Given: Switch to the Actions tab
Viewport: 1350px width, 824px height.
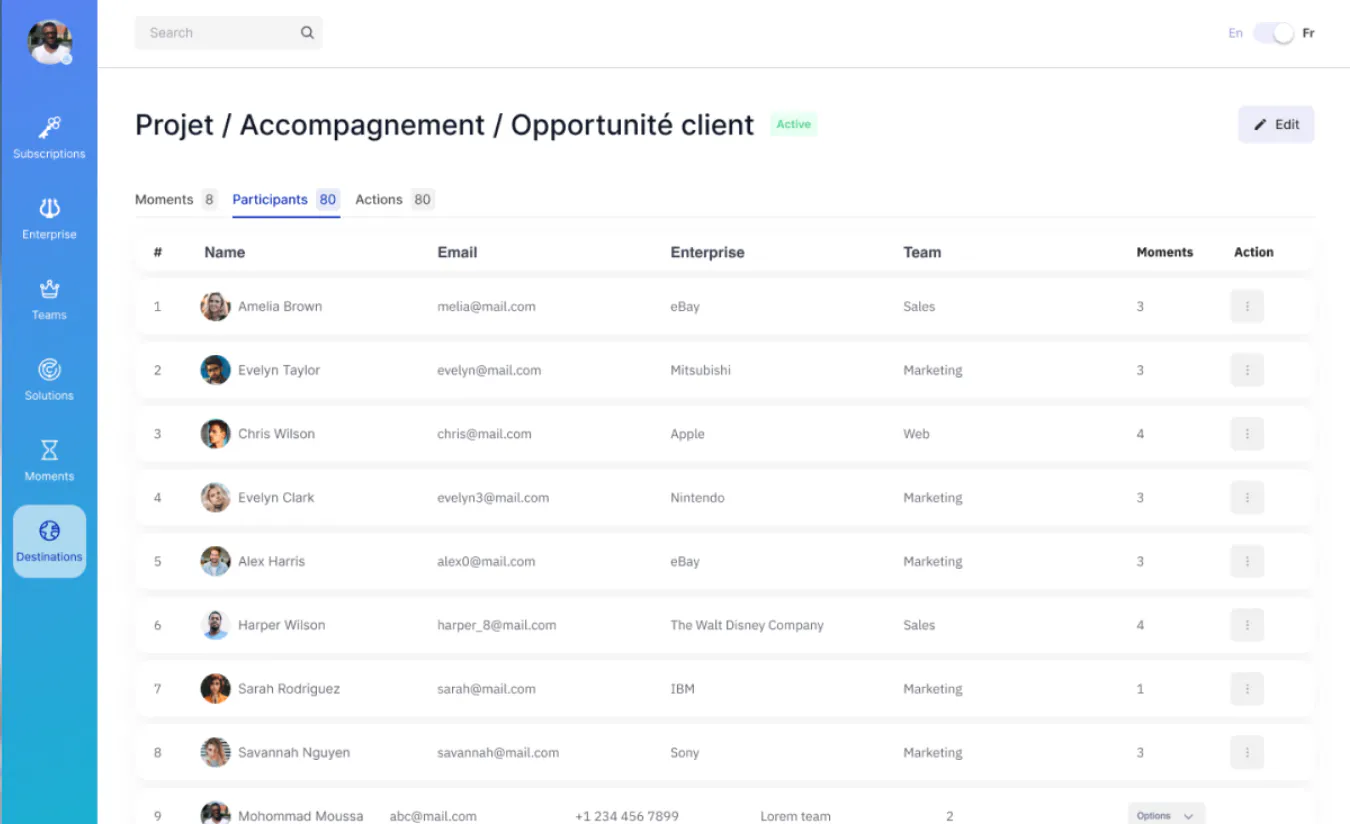Looking at the screenshot, I should click(394, 199).
